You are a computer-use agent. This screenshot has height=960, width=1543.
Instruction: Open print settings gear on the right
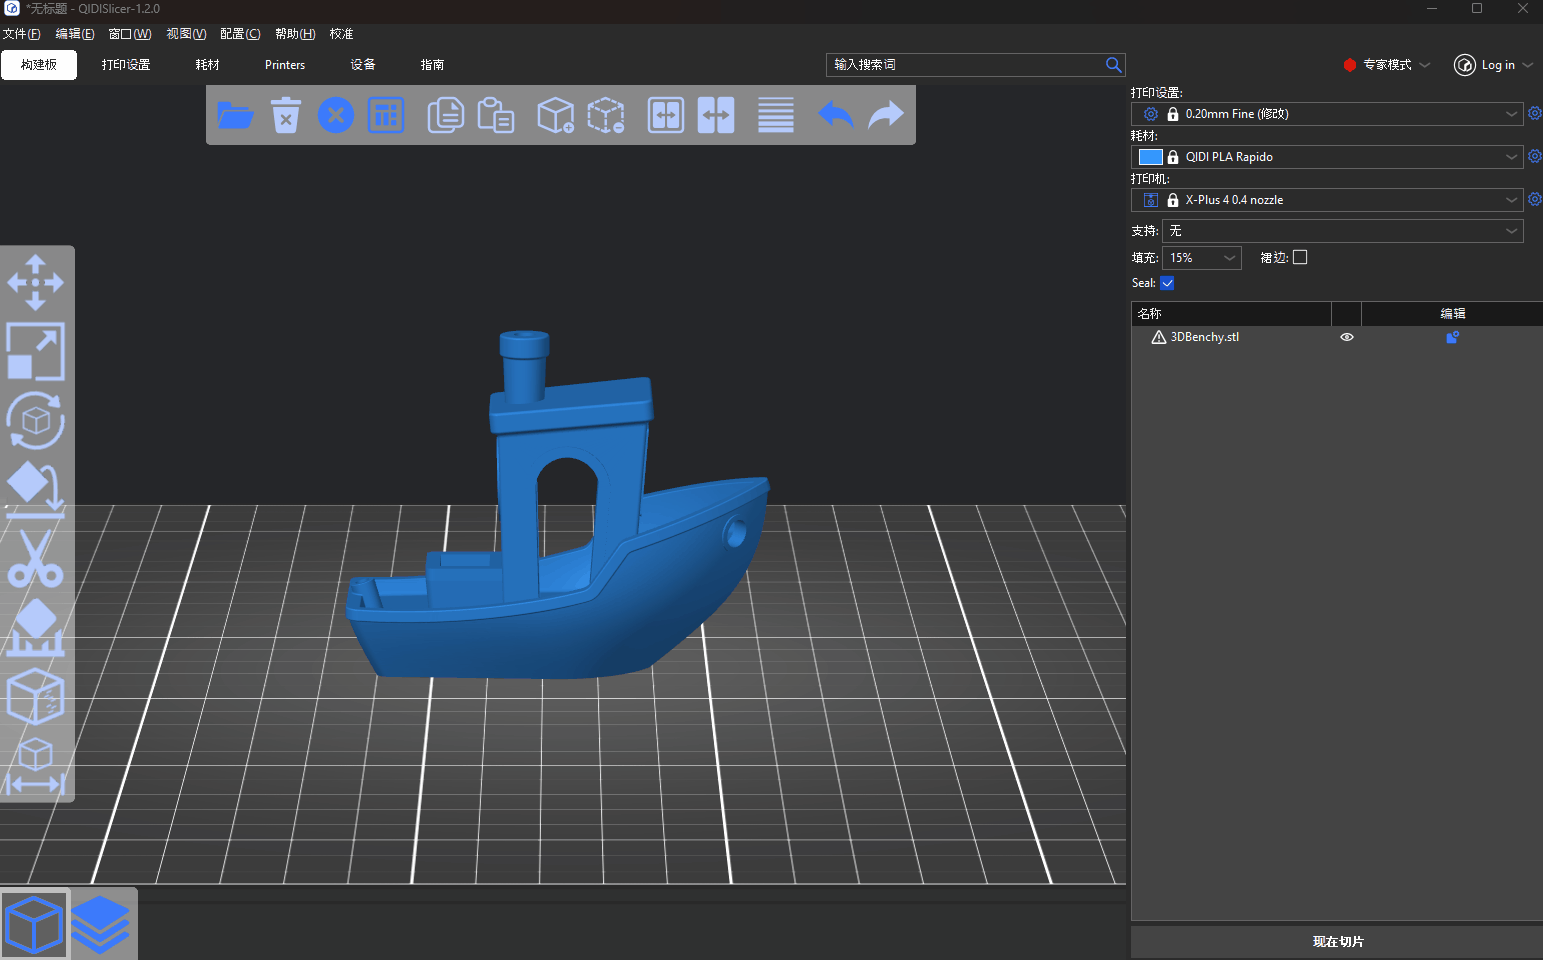[x=1535, y=114]
